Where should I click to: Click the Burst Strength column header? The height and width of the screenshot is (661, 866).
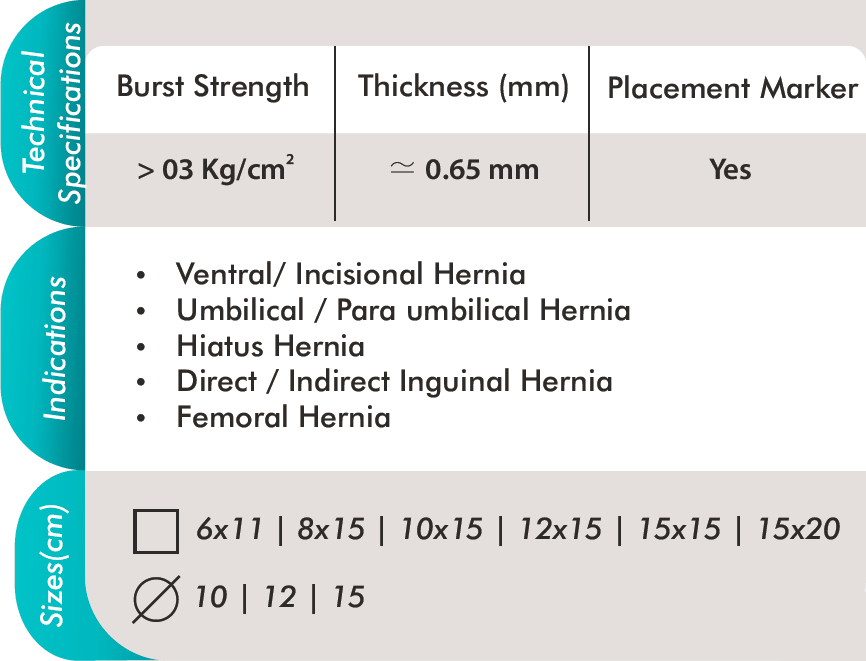click(x=213, y=87)
